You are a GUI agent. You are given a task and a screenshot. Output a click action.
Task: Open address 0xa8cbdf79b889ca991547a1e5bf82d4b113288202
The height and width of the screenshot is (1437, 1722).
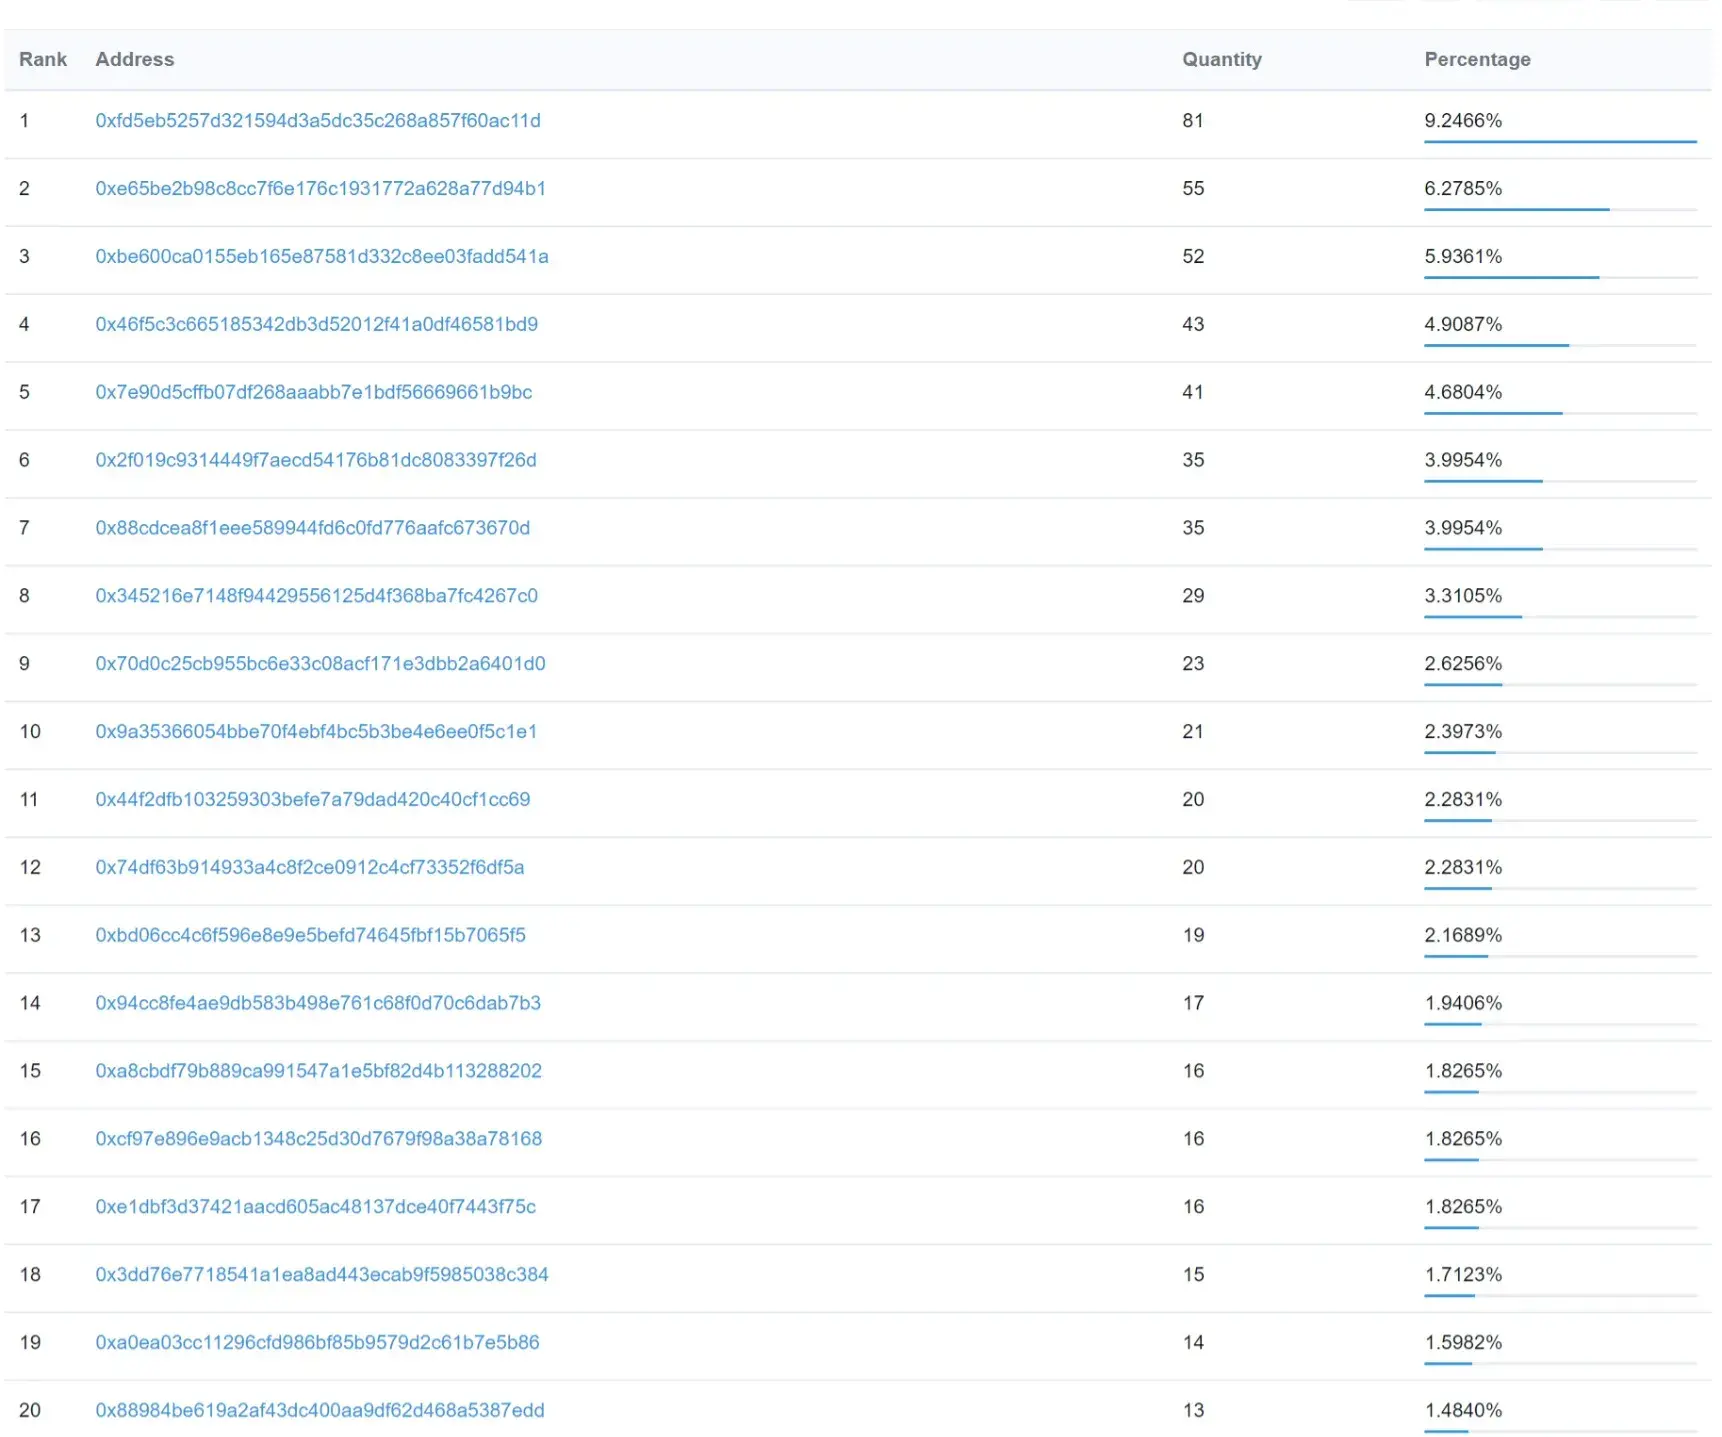[x=319, y=1071]
